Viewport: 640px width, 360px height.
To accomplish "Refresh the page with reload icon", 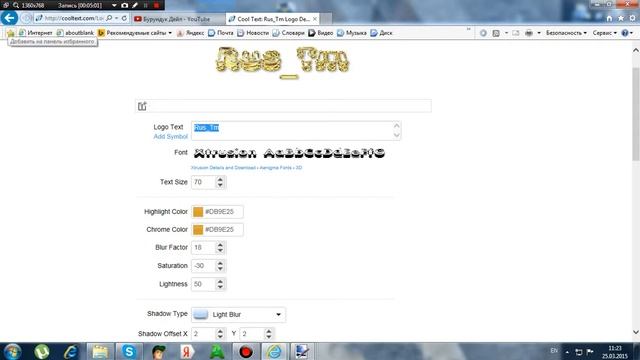I will pyautogui.click(x=124, y=18).
